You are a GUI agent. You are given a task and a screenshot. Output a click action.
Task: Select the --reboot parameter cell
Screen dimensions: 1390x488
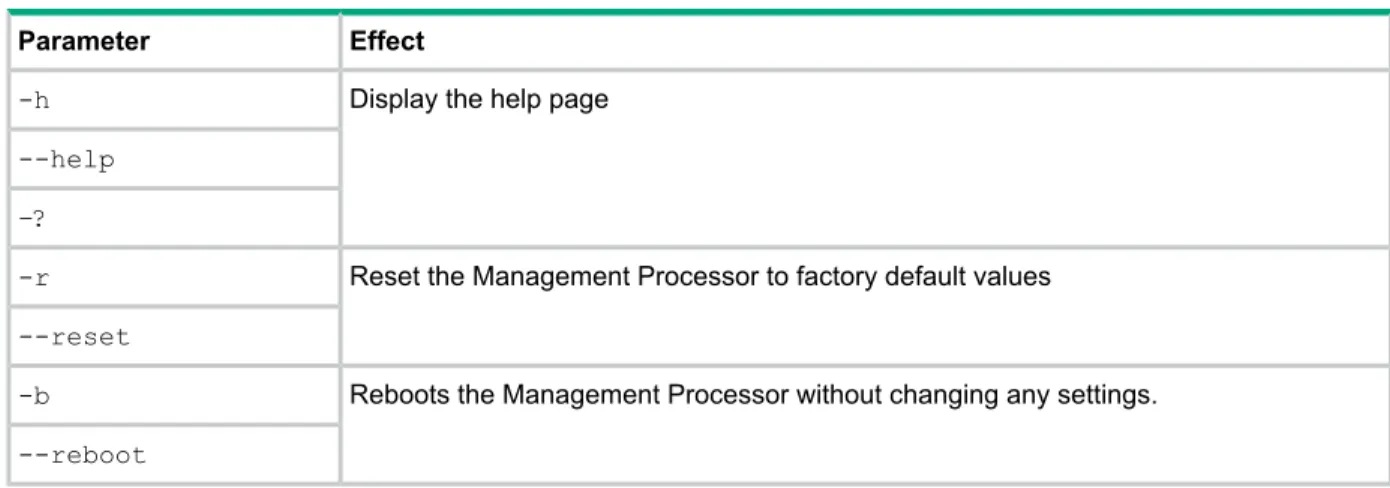click(x=174, y=454)
